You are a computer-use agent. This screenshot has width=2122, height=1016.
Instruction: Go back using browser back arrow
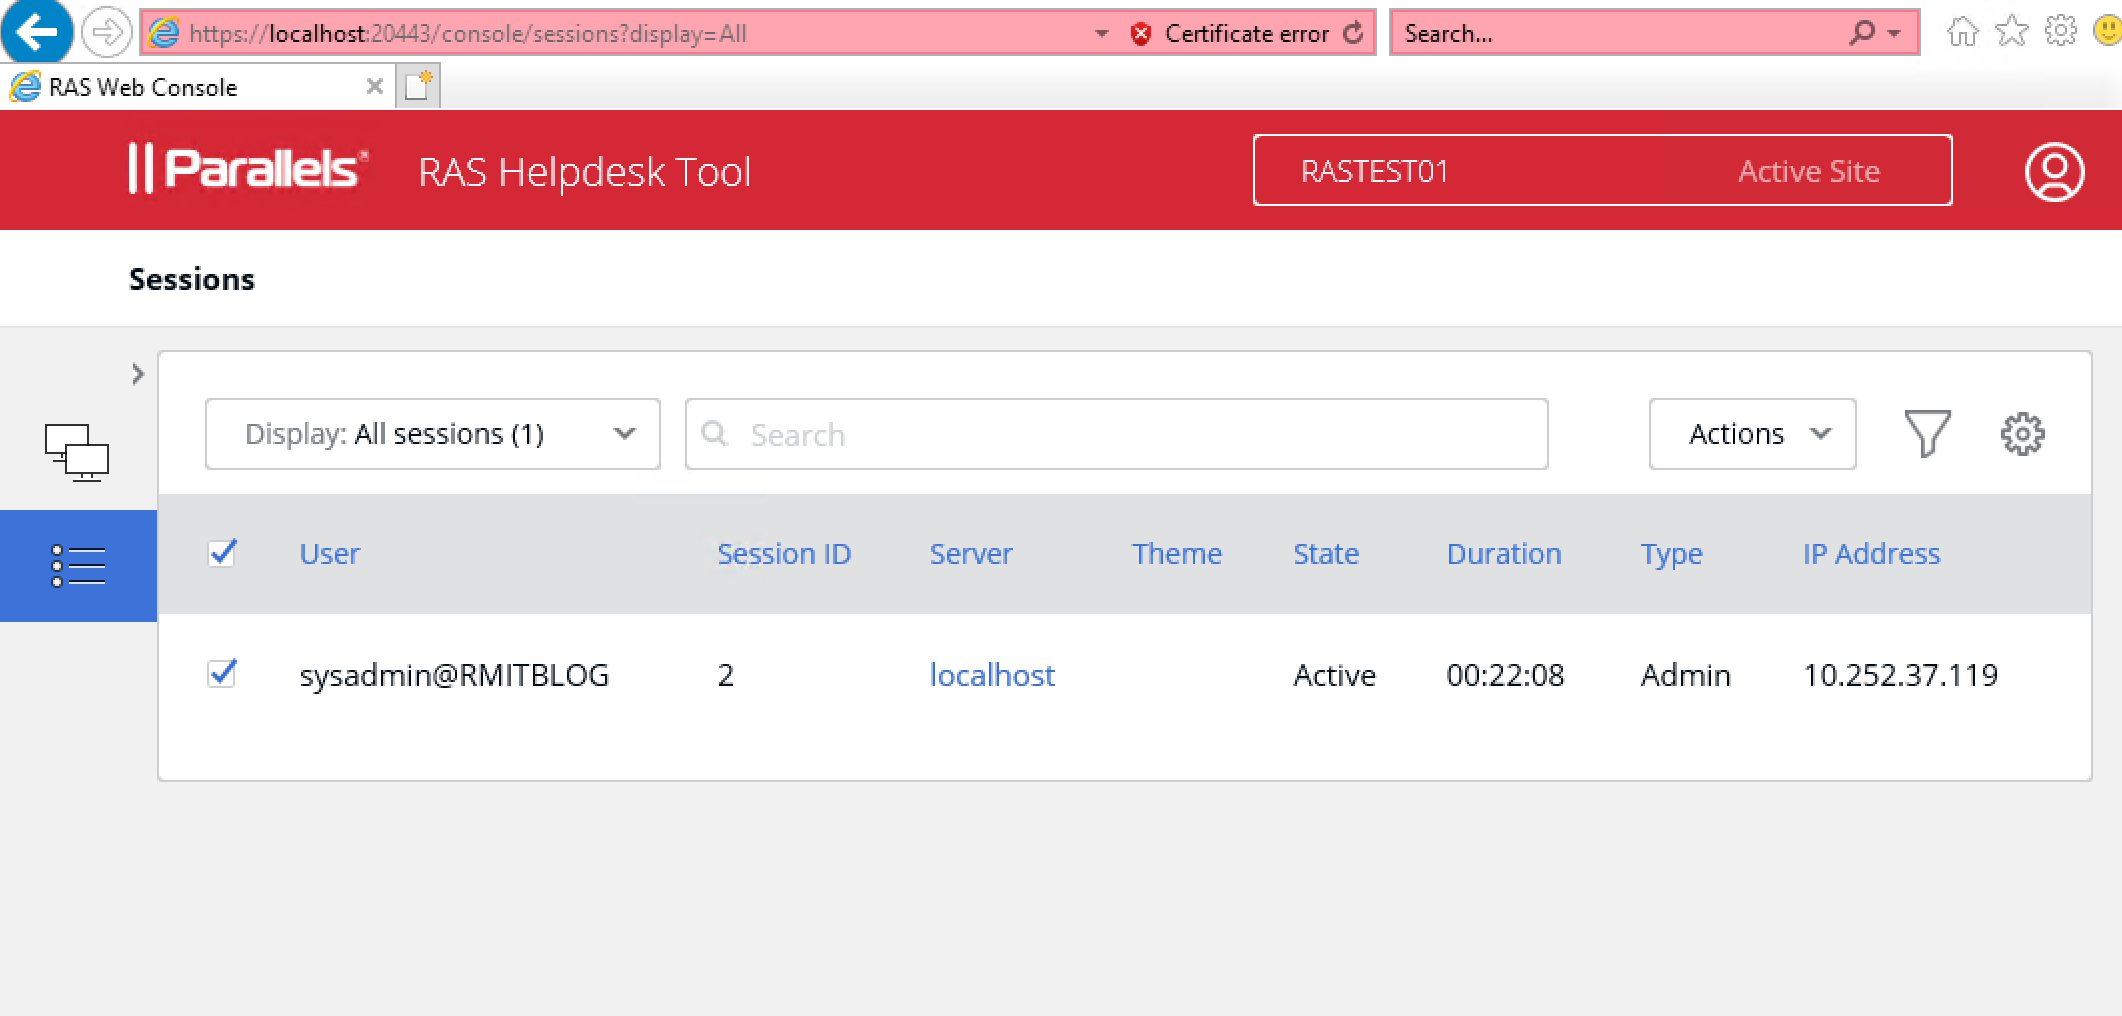point(36,32)
